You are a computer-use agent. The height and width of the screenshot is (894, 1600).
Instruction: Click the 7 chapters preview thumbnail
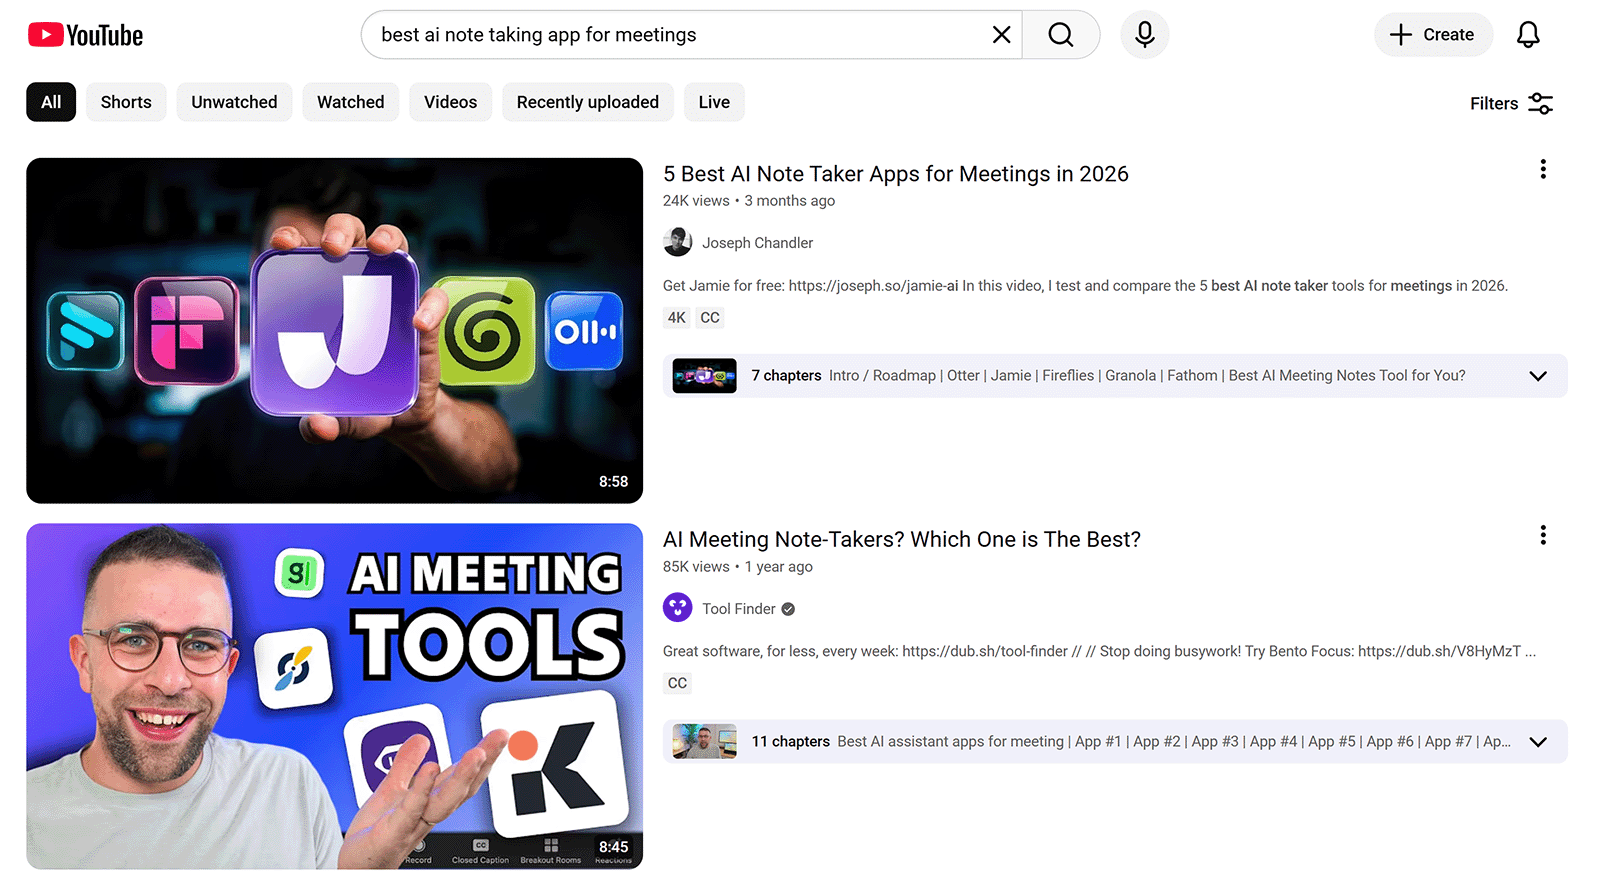point(705,376)
